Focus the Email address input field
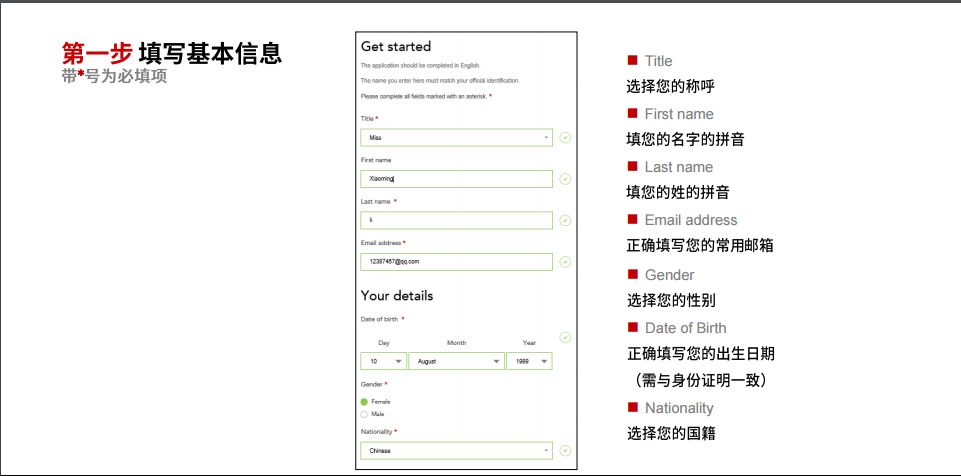 456,262
